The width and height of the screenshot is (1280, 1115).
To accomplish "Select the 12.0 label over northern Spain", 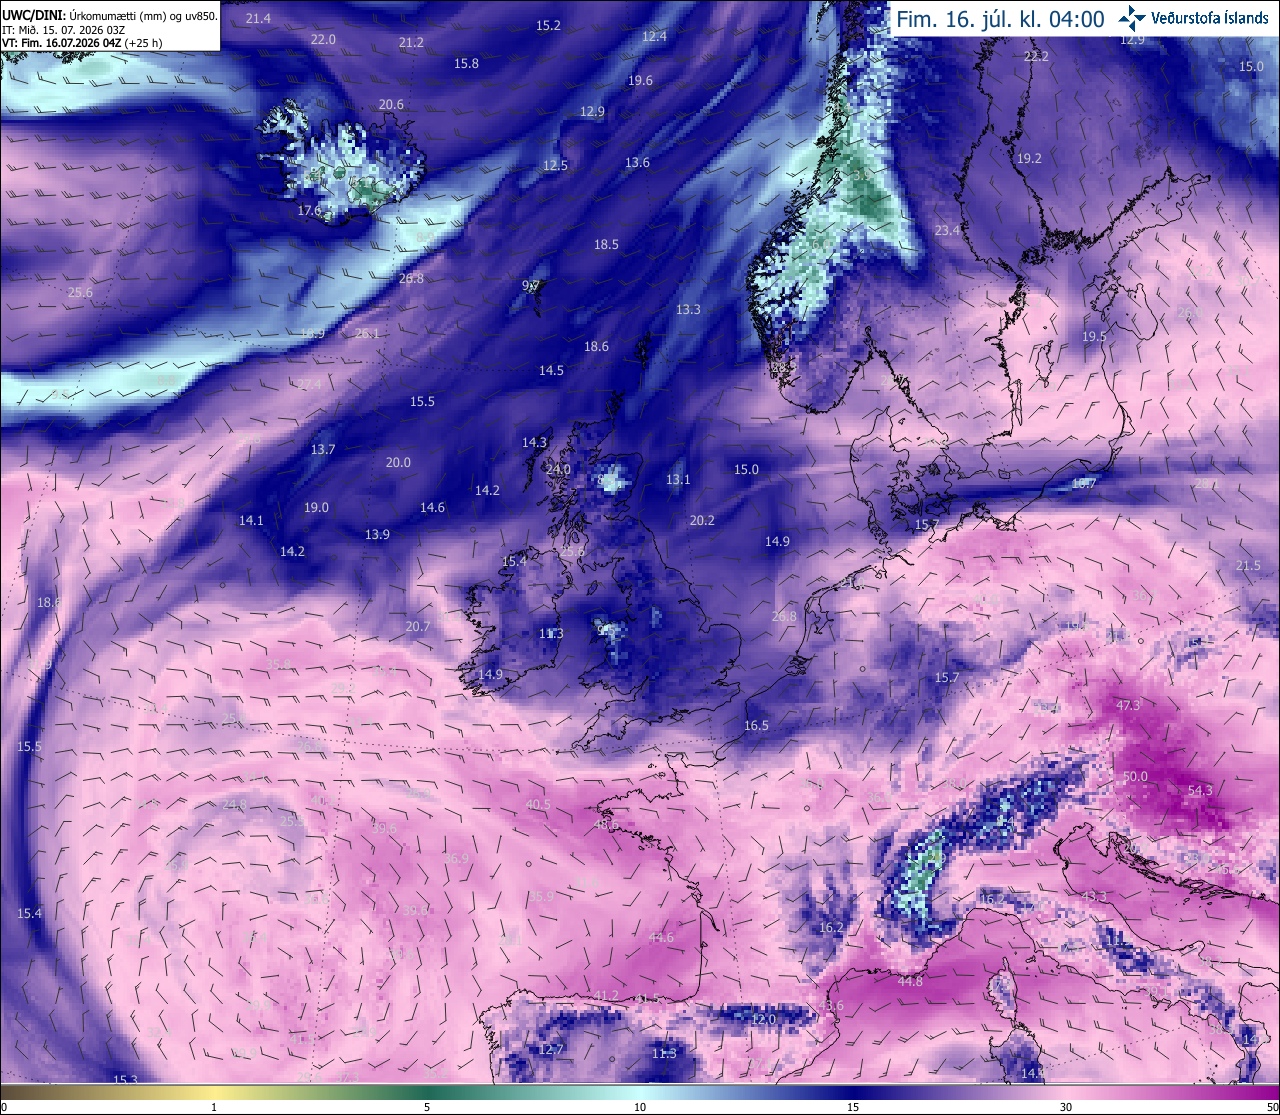I will 764,1018.
